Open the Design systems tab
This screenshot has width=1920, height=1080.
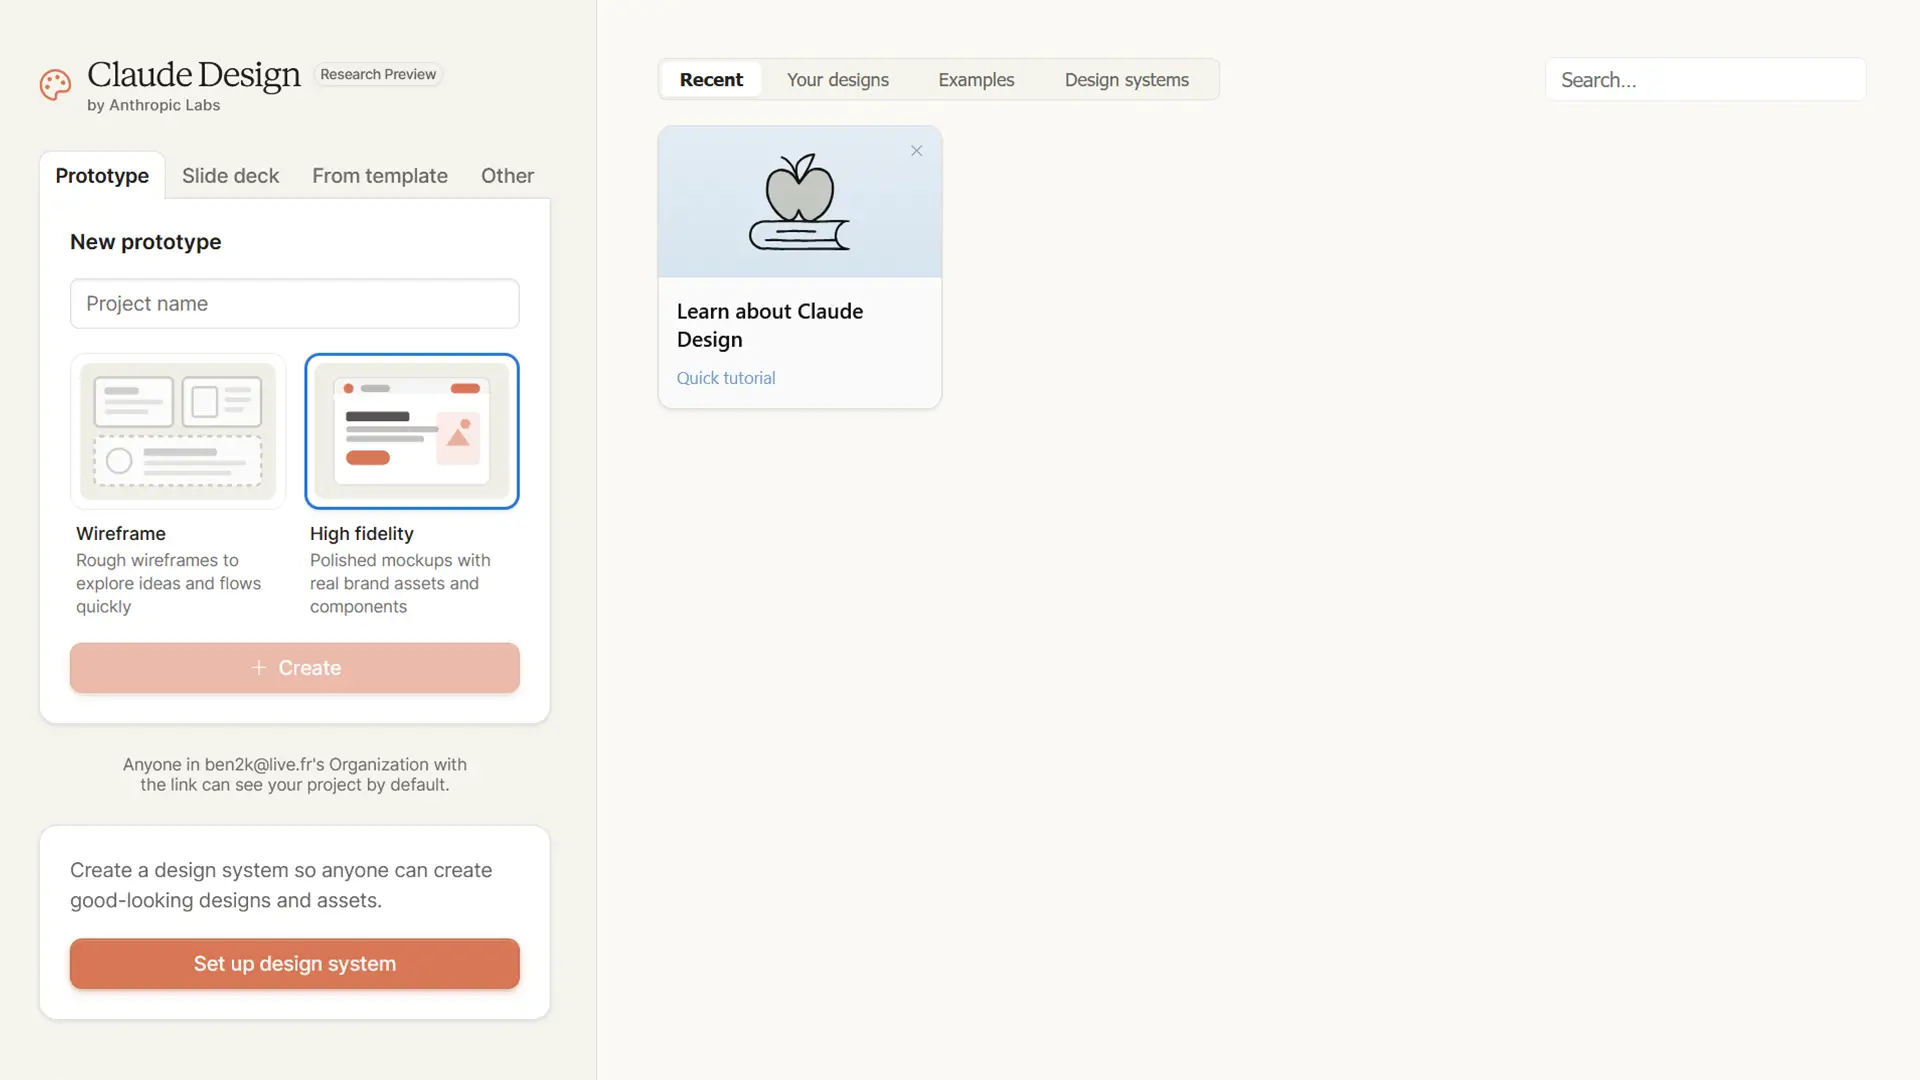(x=1126, y=80)
